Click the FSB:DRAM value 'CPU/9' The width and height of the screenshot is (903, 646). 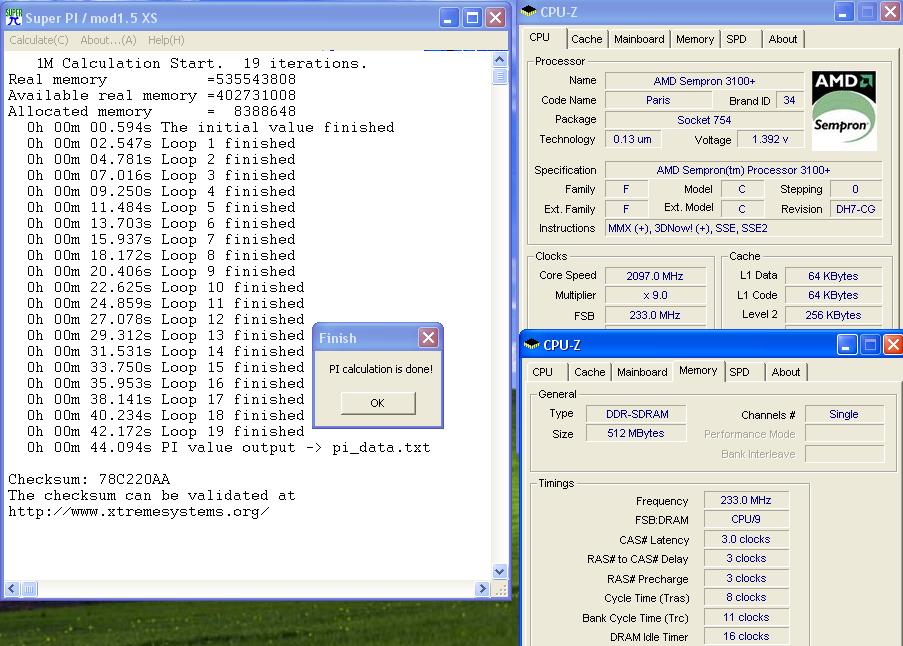tap(746, 519)
